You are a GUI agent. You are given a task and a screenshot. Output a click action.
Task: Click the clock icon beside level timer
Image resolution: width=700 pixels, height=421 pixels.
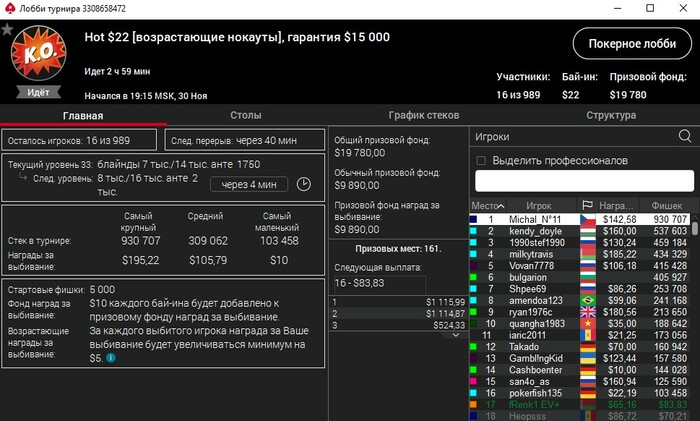304,184
